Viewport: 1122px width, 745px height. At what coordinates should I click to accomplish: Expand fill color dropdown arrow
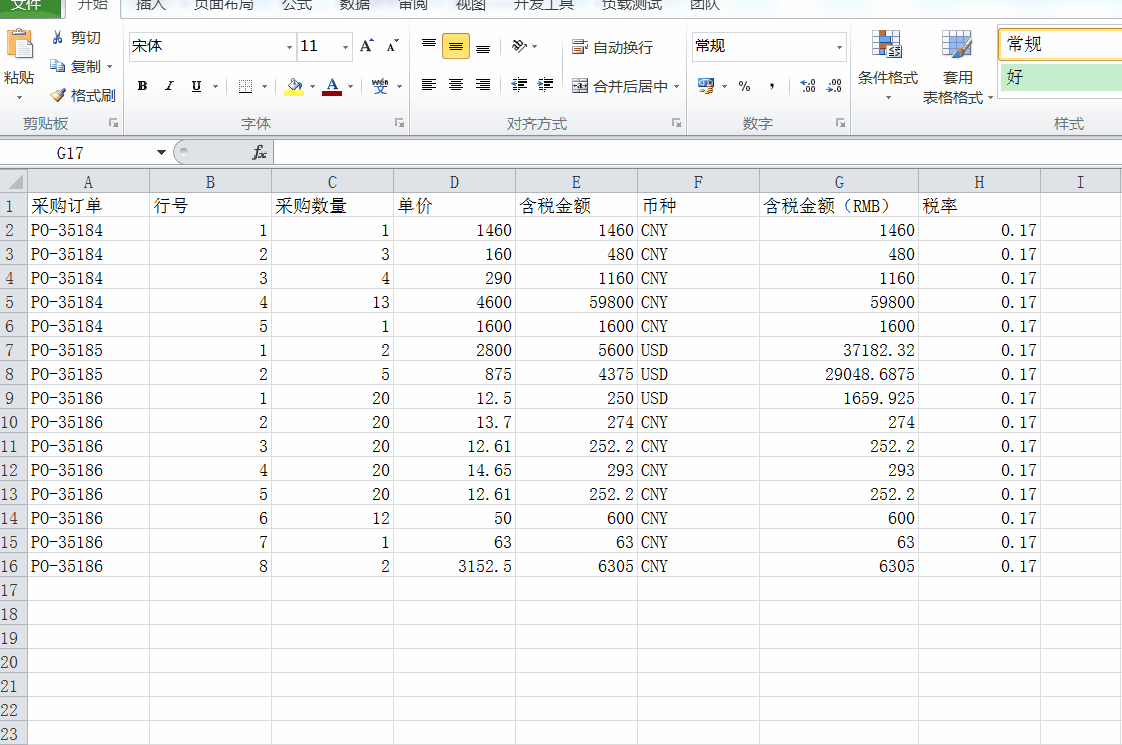312,86
